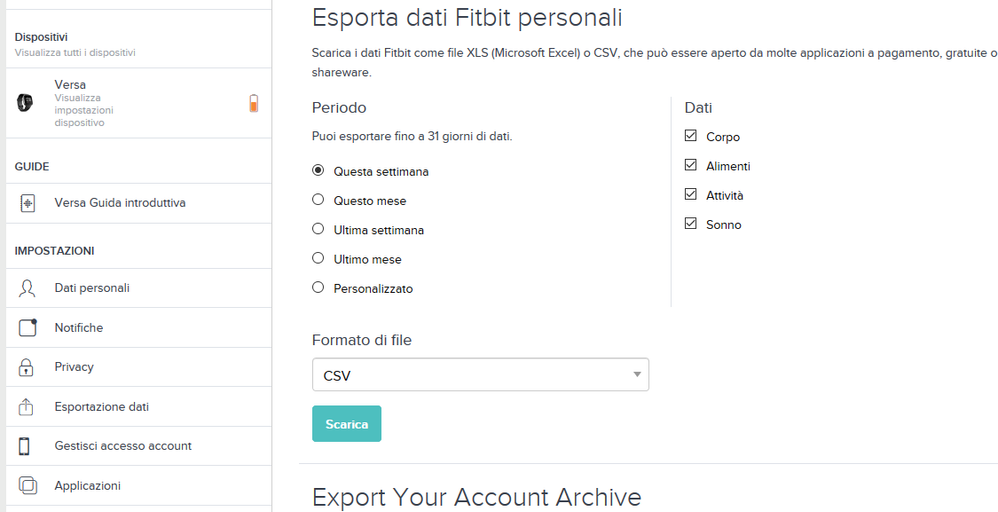Click the Scarica download button
Viewport: 998px width, 512px height.
point(346,423)
